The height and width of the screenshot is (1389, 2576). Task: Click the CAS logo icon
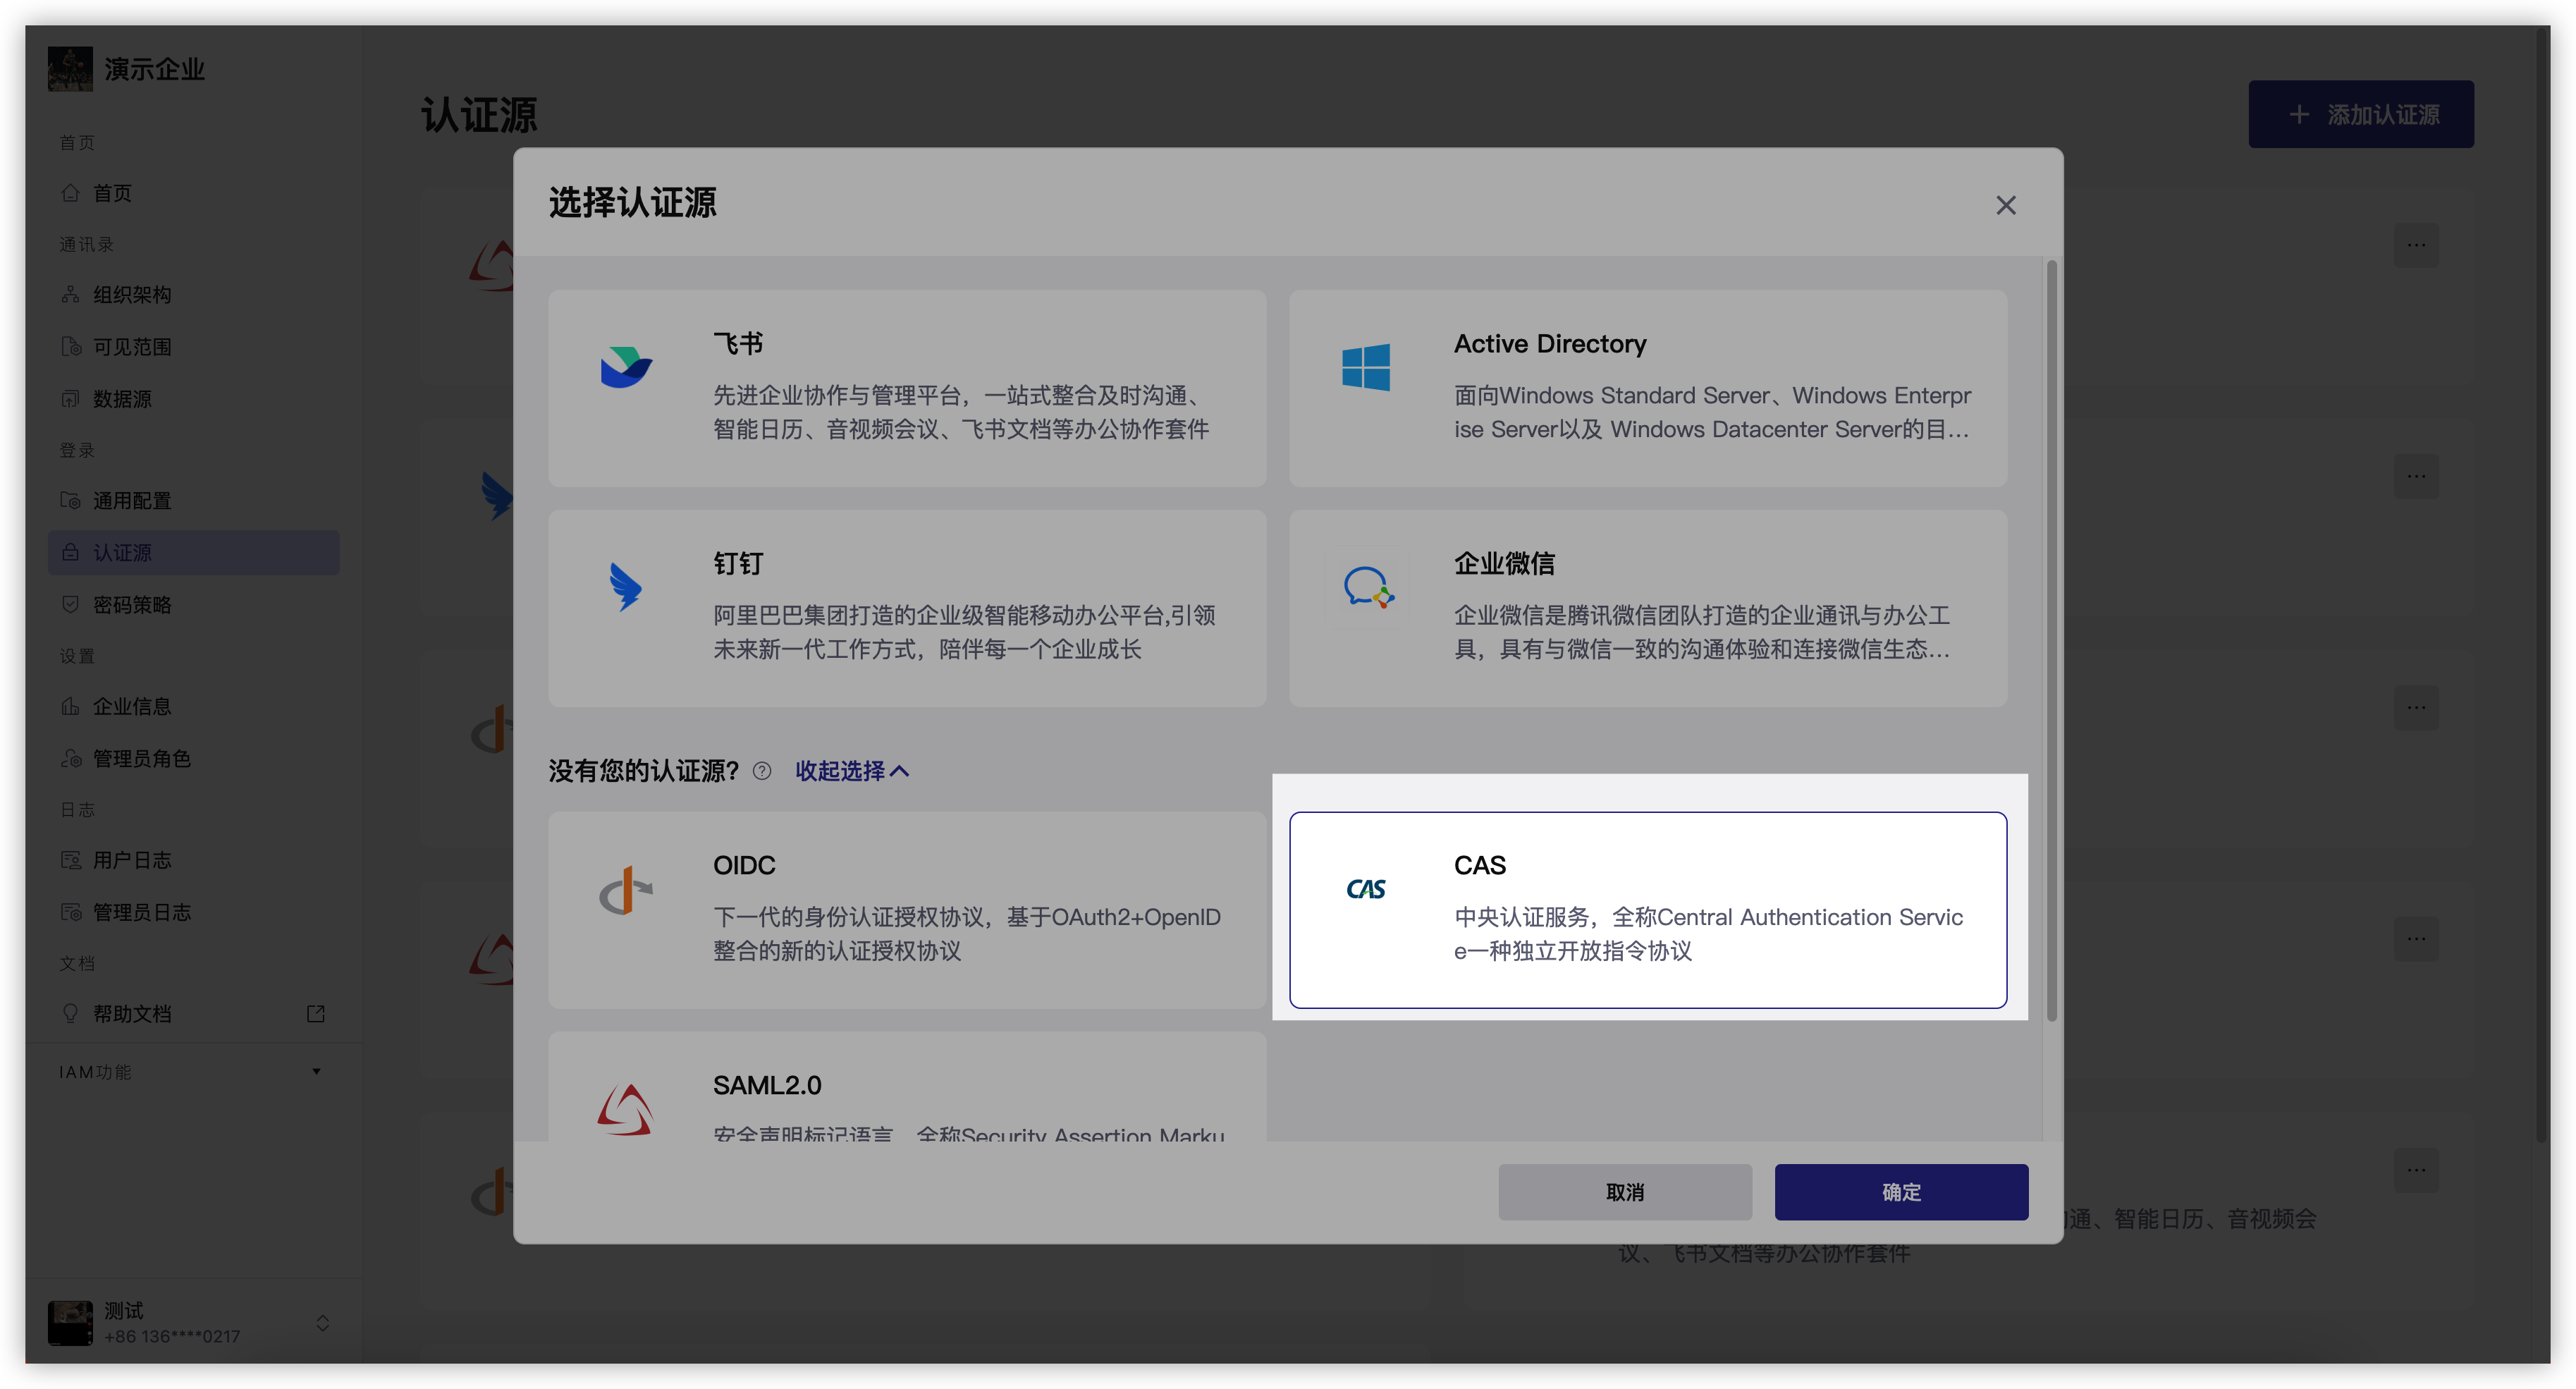point(1366,889)
